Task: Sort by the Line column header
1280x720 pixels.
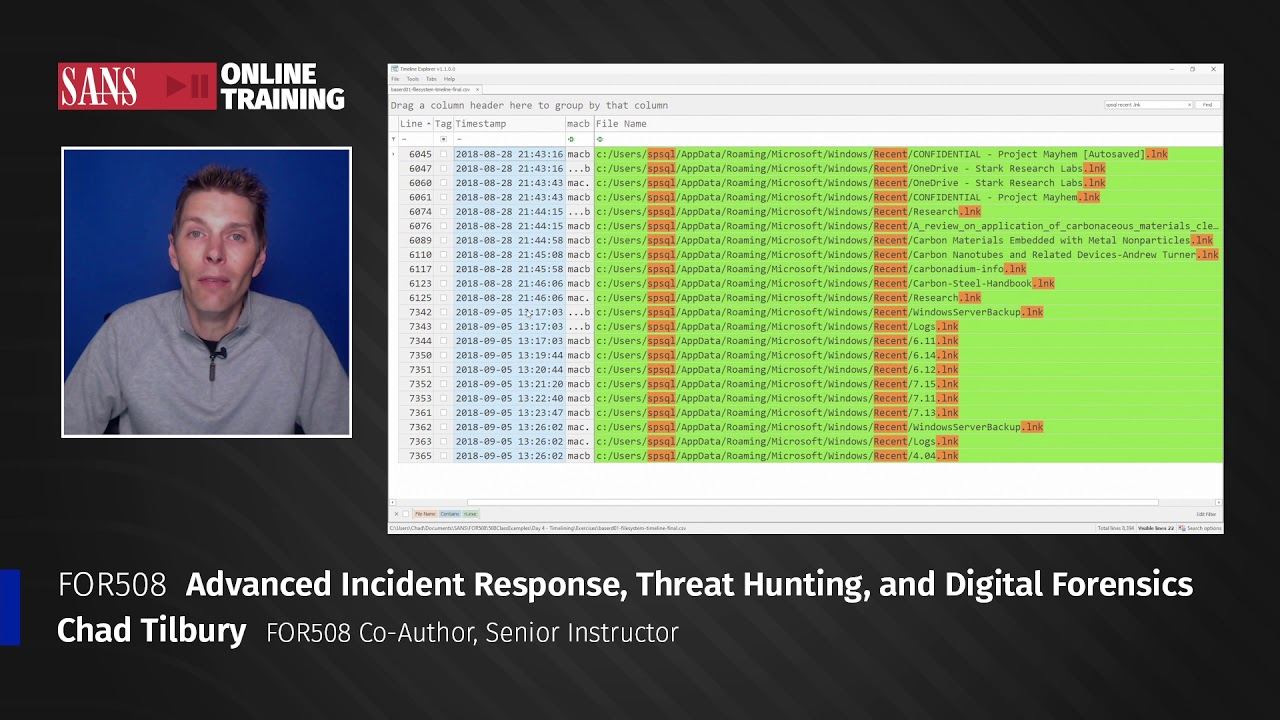Action: click(415, 124)
